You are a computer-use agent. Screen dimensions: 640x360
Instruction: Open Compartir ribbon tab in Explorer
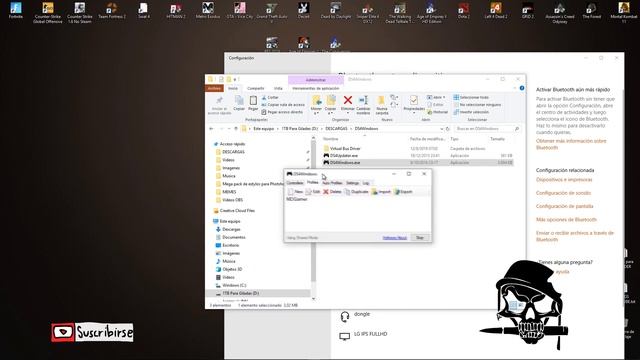pyautogui.click(x=256, y=88)
